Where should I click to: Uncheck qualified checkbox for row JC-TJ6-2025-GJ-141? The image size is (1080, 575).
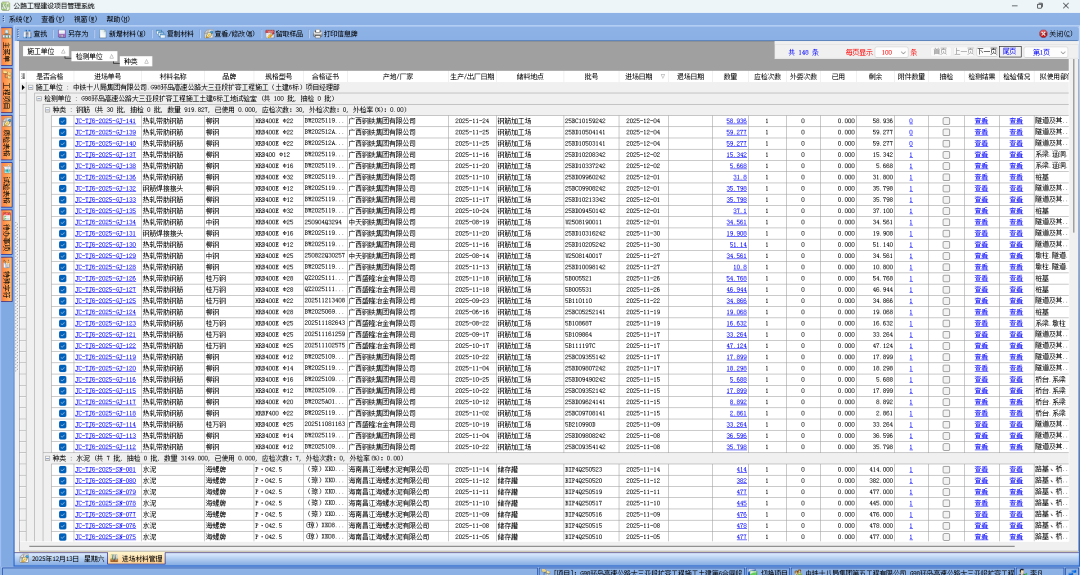62,121
